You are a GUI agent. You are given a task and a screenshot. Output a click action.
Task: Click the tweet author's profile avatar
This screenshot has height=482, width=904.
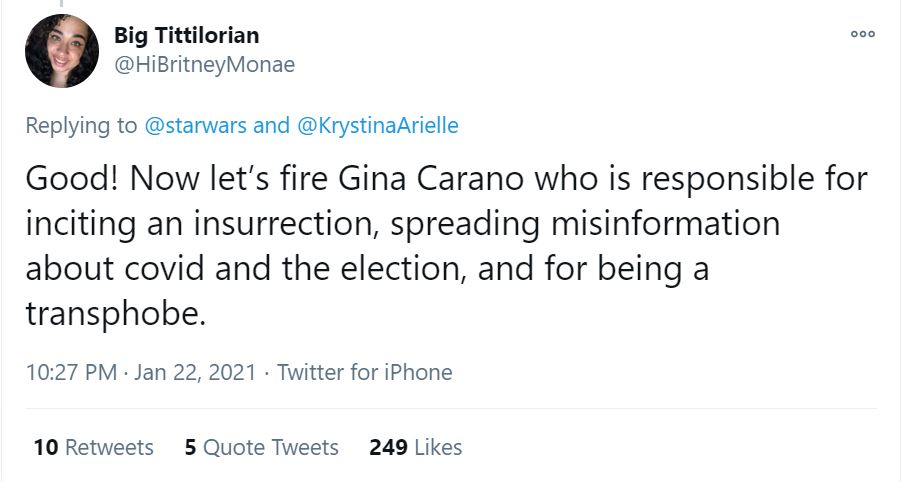point(62,51)
